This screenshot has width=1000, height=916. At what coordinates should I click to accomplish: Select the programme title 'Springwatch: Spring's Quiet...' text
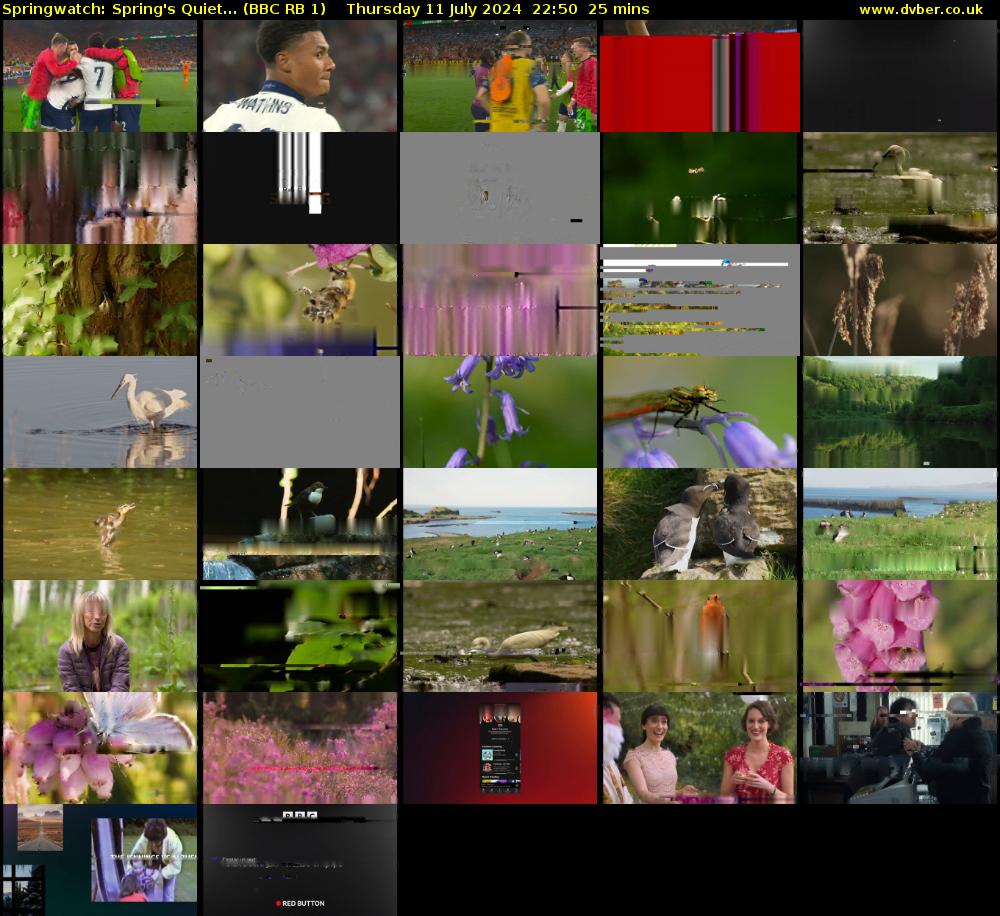120,10
